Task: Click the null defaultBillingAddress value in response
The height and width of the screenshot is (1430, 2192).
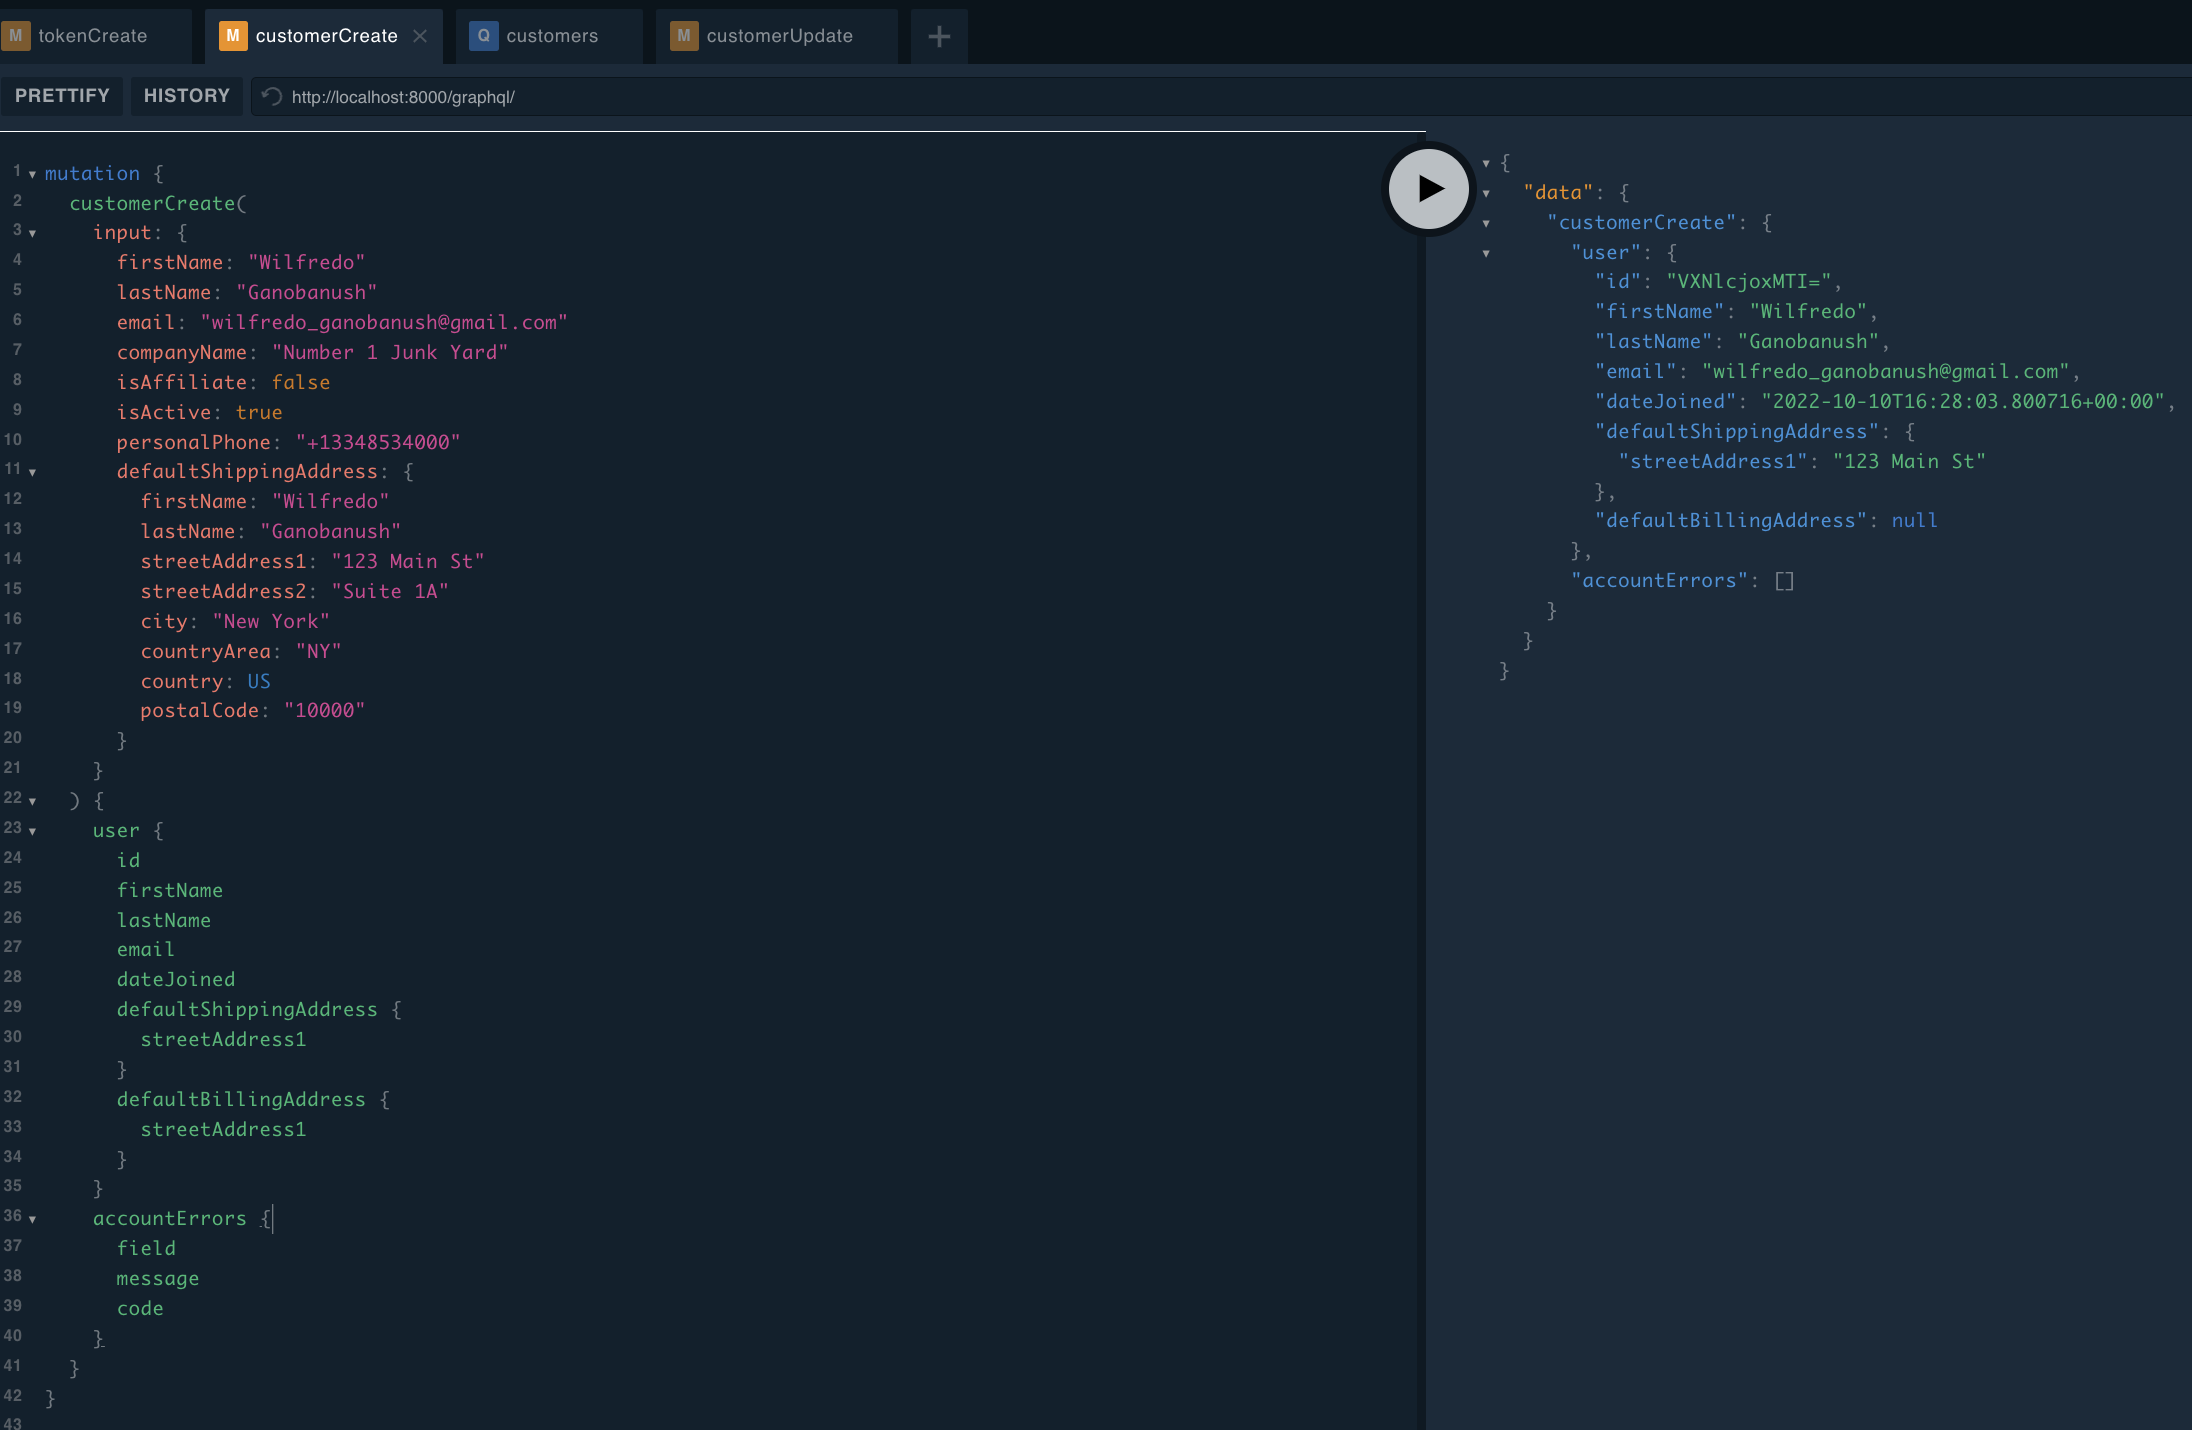Action: point(1914,520)
